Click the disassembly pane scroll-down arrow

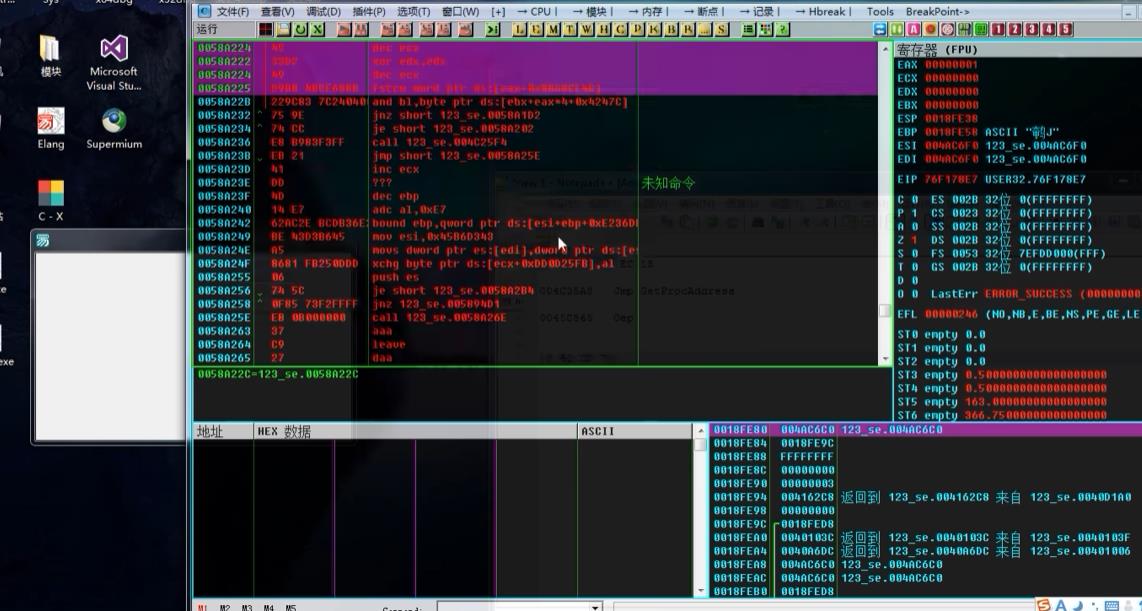[x=886, y=359]
